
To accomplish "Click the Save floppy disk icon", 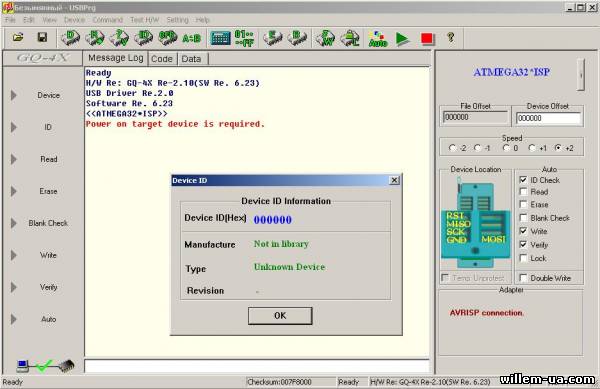I will point(42,37).
